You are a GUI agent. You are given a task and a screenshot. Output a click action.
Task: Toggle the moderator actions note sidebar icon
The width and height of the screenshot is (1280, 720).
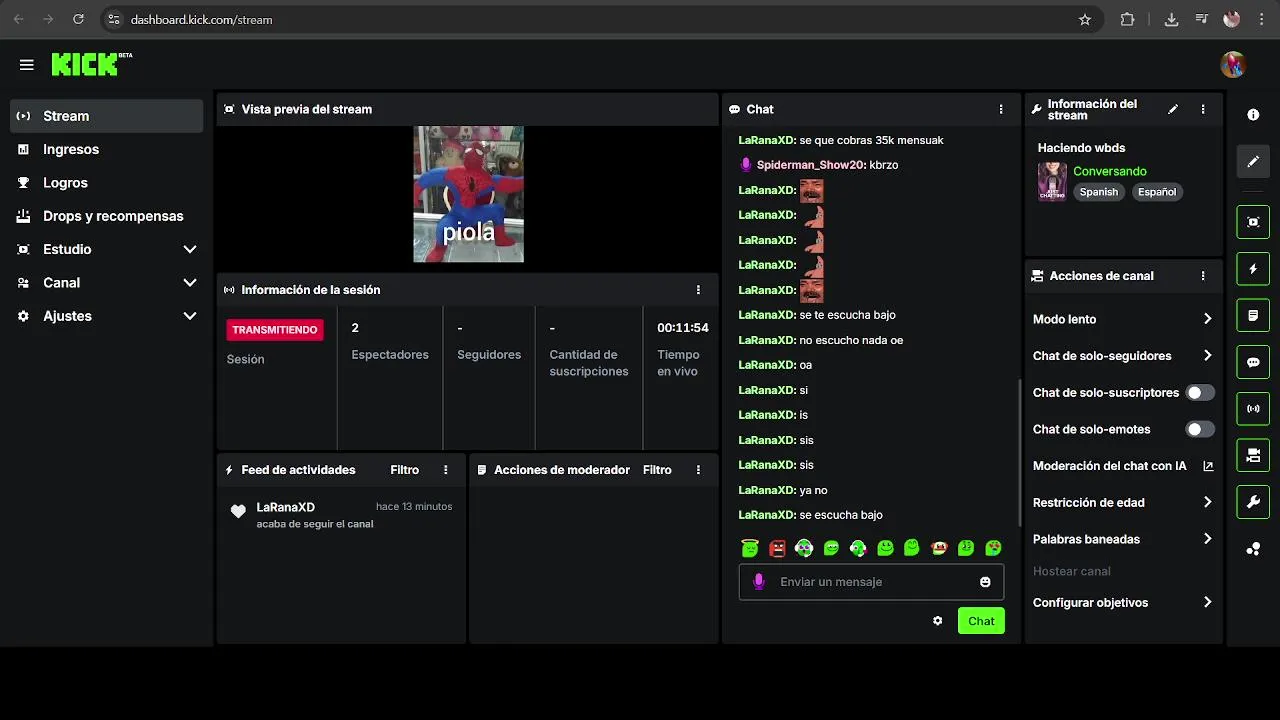(x=1253, y=316)
